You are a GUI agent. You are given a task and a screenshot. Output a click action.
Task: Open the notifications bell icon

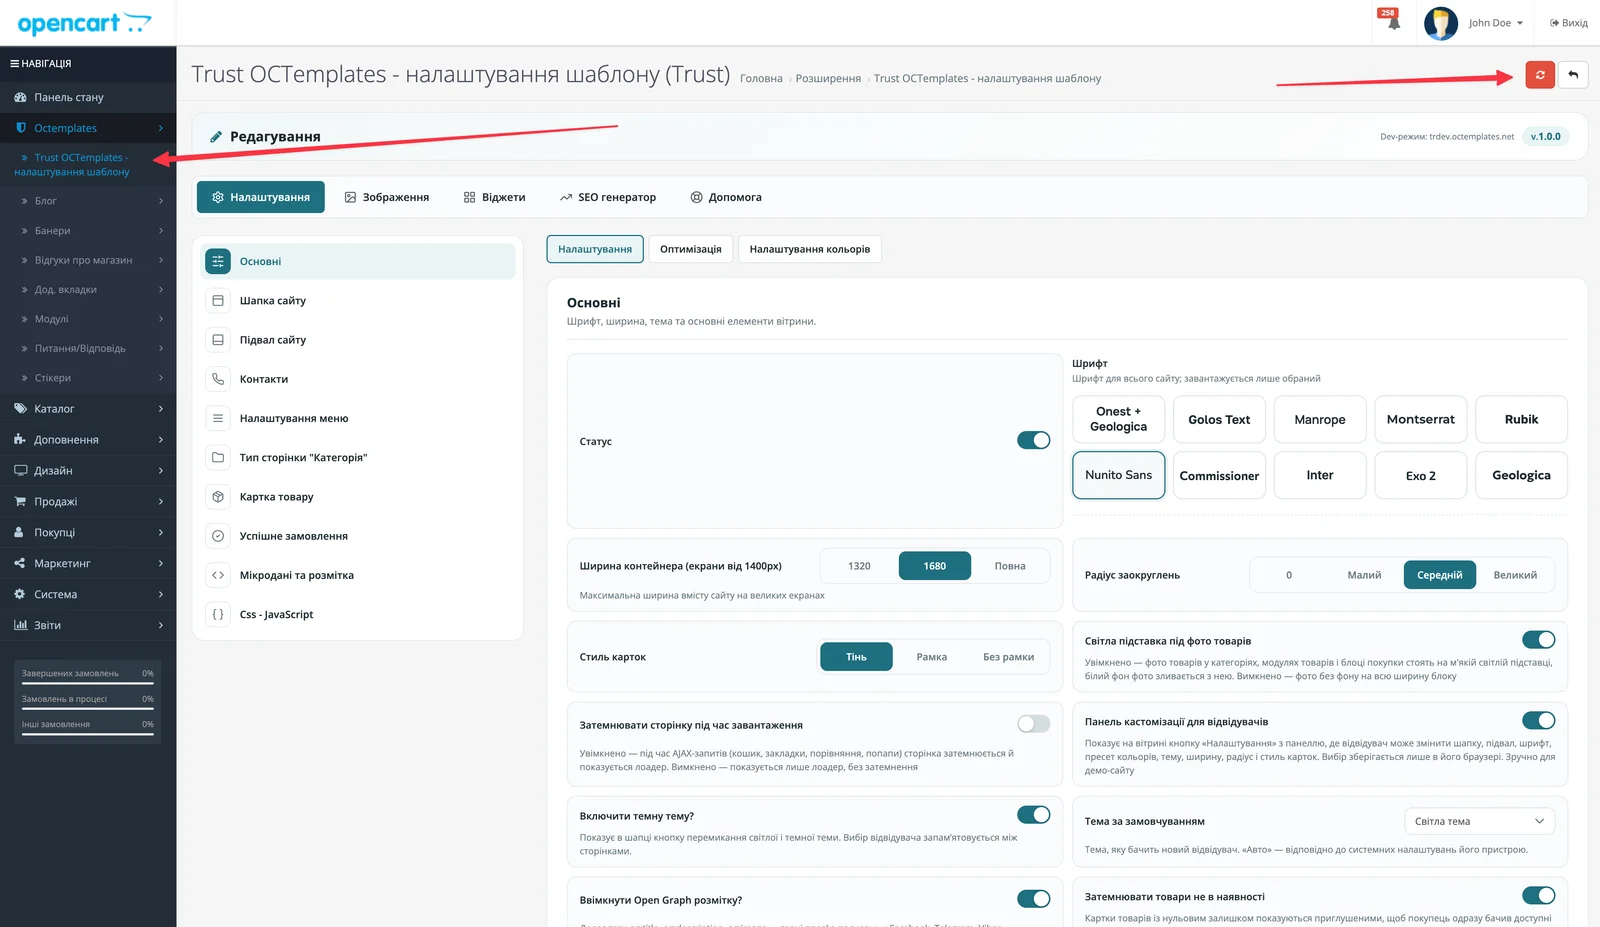pos(1393,23)
